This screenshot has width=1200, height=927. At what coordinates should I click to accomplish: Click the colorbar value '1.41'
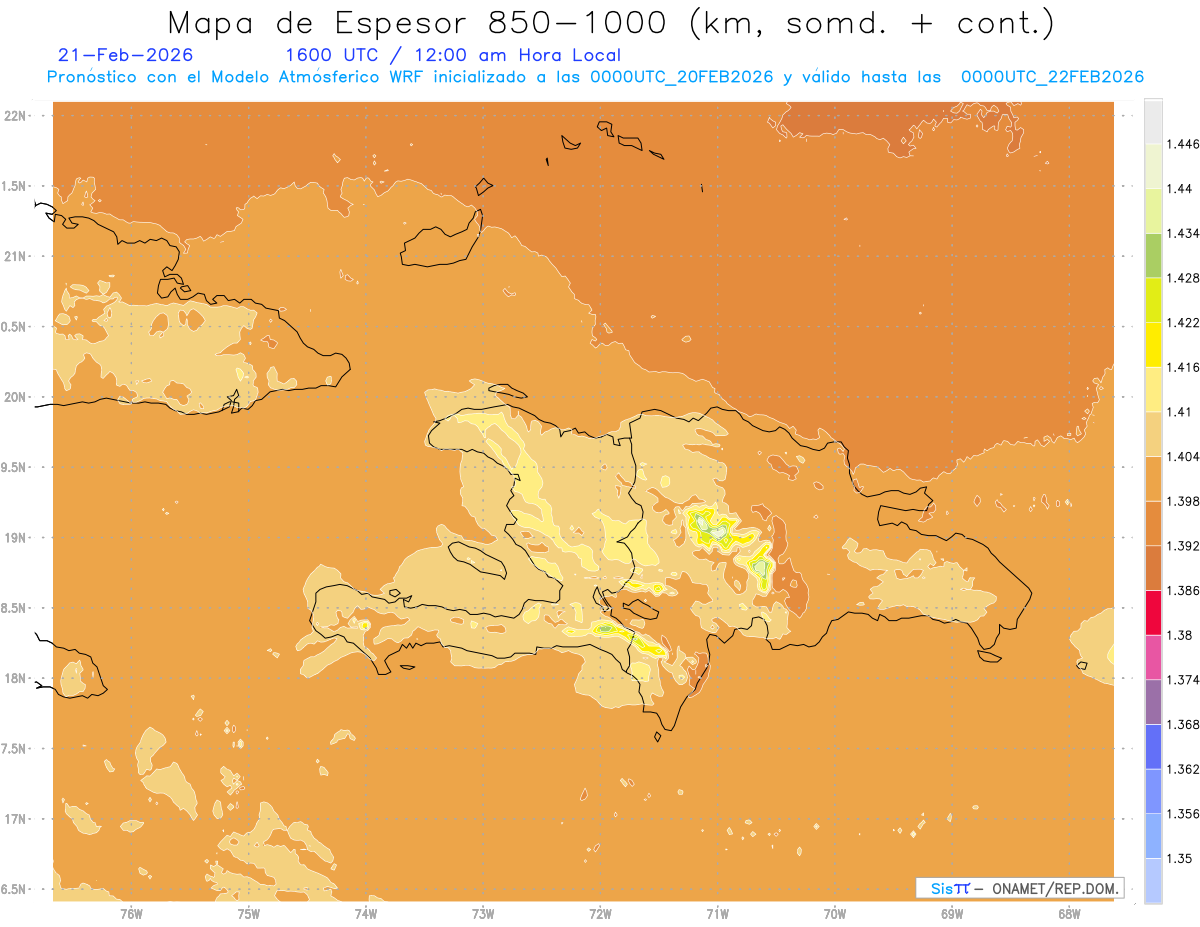click(1180, 411)
